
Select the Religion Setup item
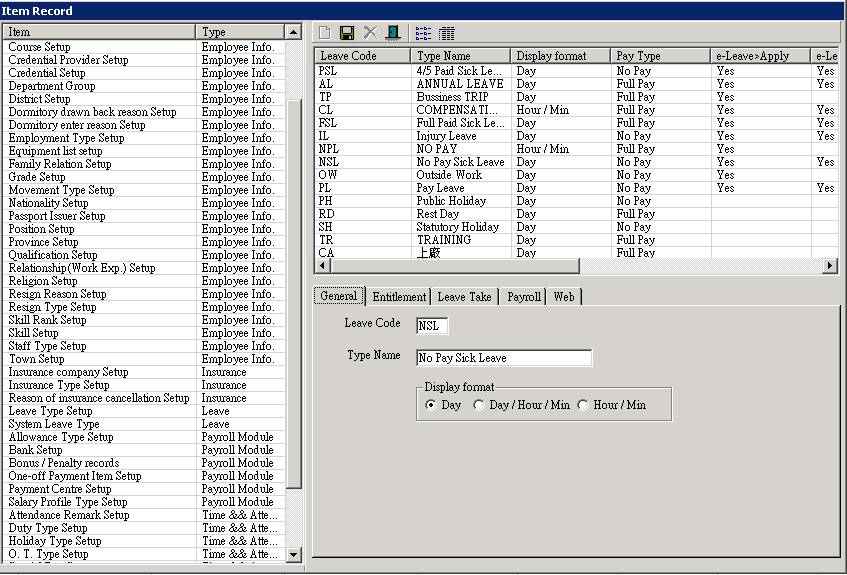tap(144, 281)
